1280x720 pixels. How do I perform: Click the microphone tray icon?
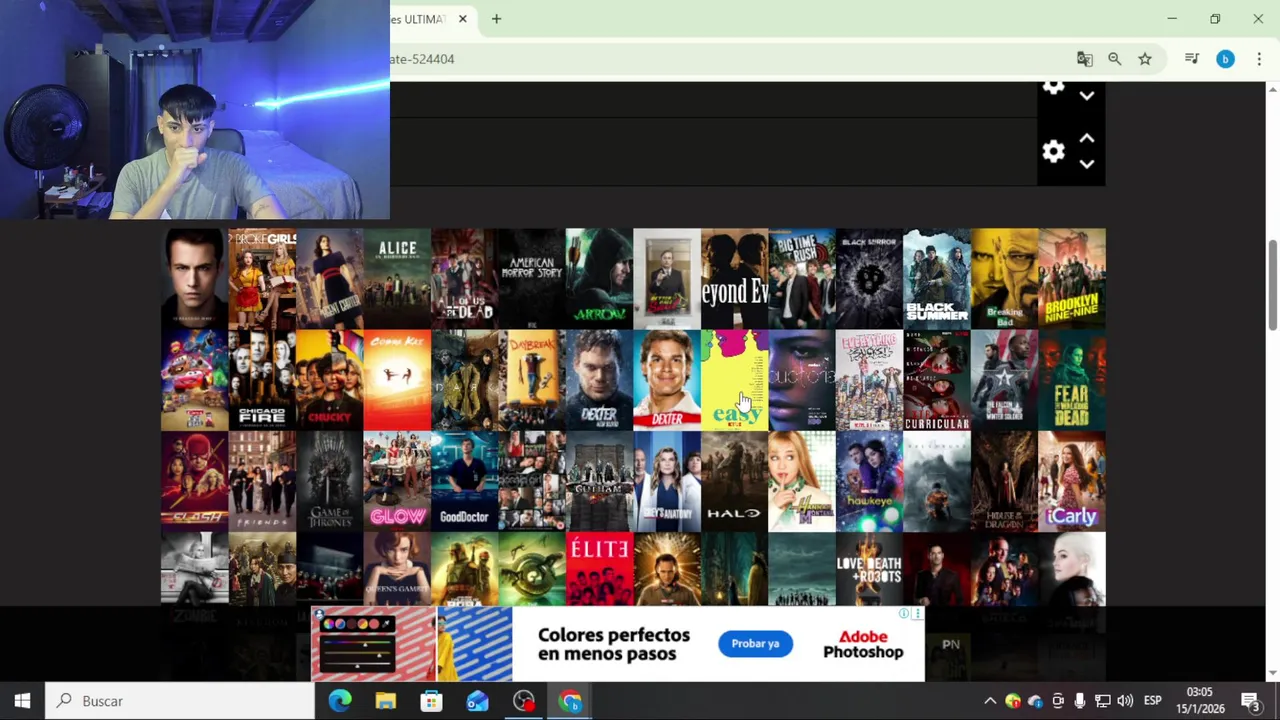click(1080, 701)
